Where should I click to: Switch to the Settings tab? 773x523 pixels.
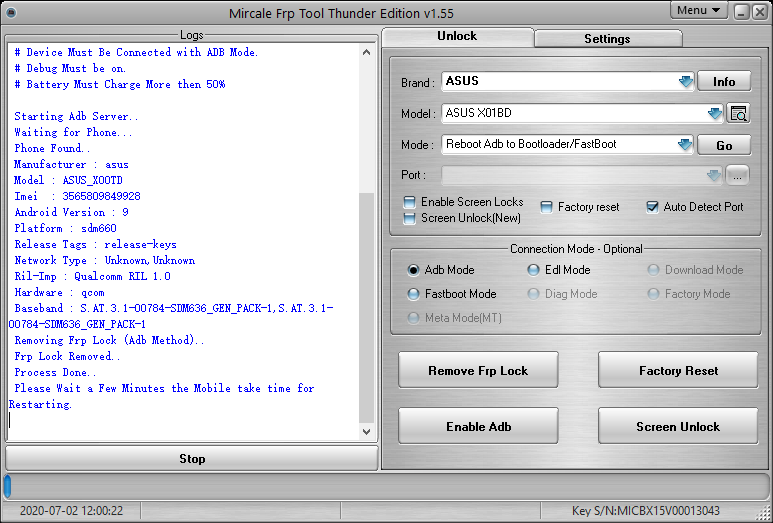pos(607,38)
